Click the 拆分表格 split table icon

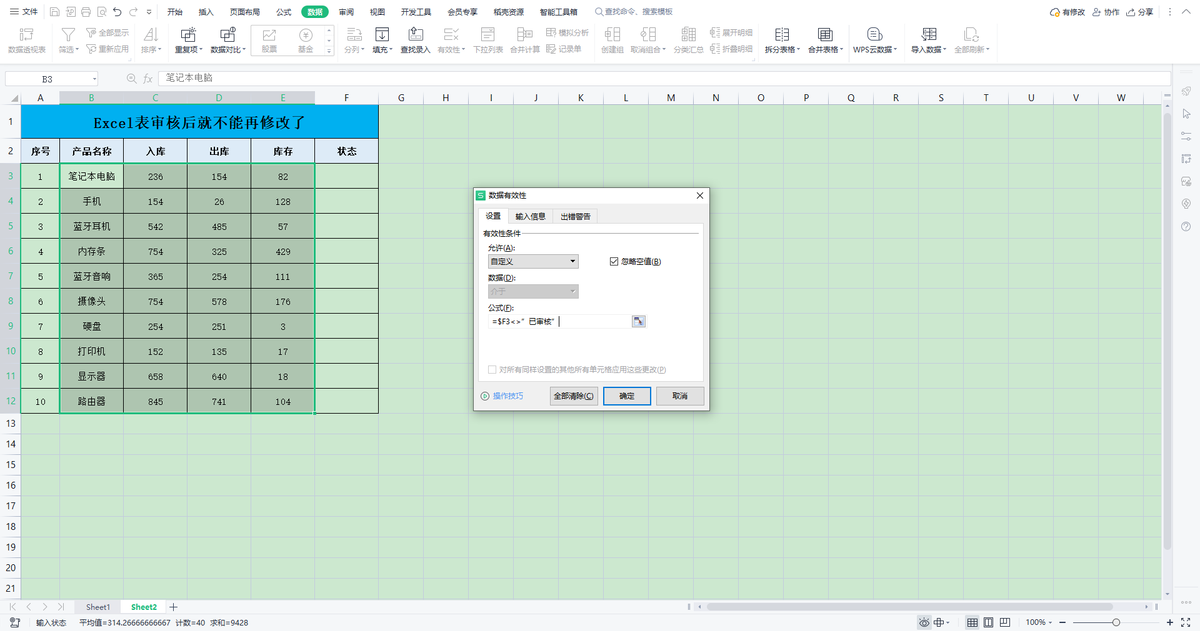click(x=782, y=34)
